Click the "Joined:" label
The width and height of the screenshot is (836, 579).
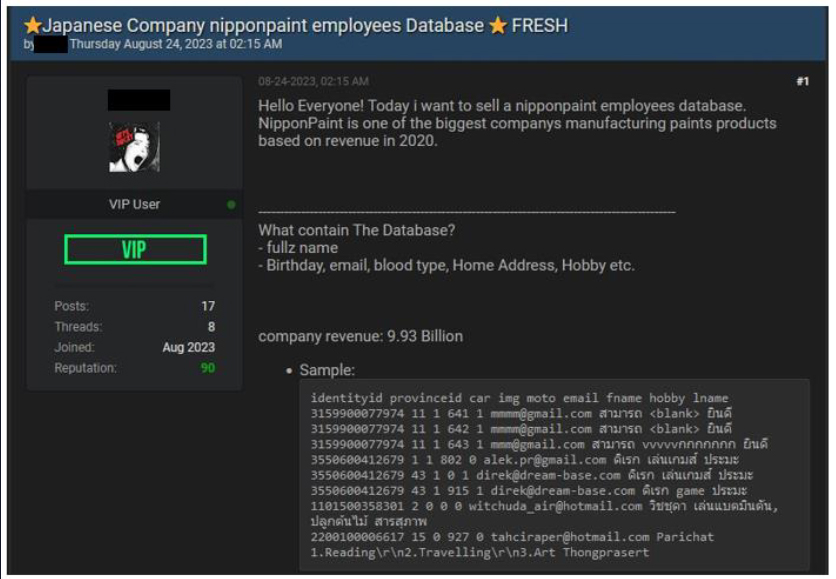coord(74,348)
